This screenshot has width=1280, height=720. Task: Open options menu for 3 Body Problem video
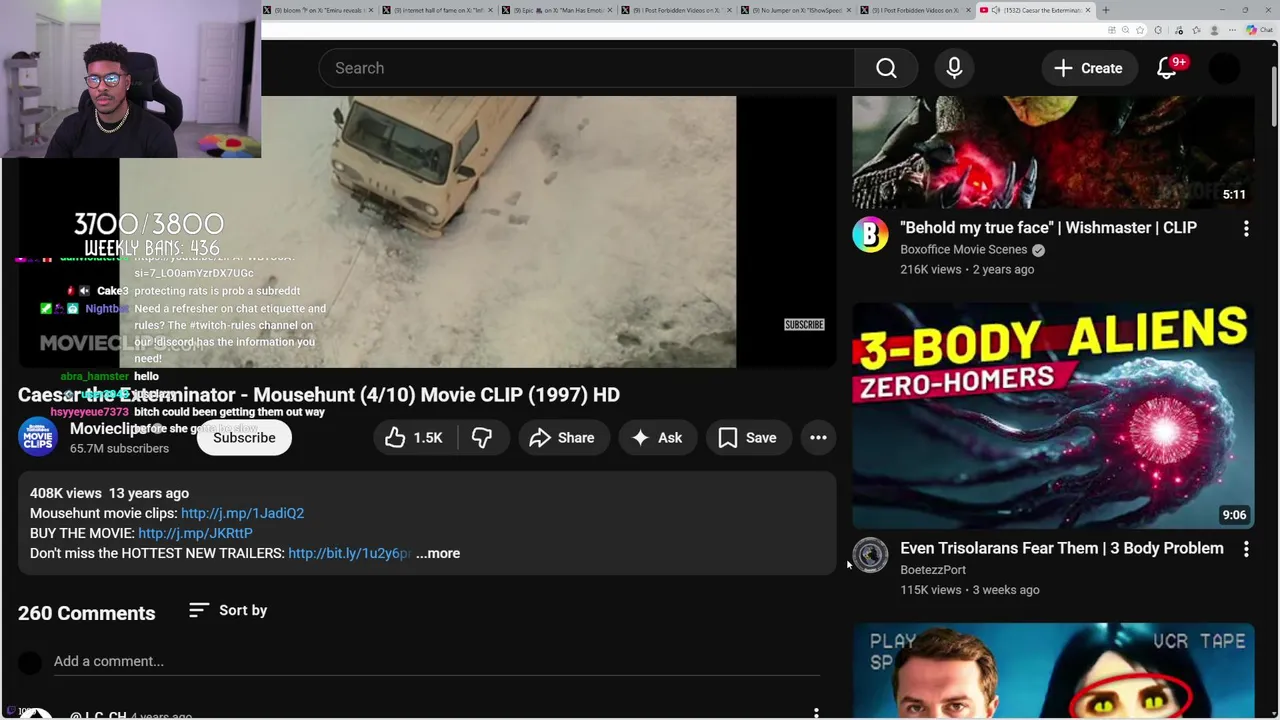click(1246, 549)
